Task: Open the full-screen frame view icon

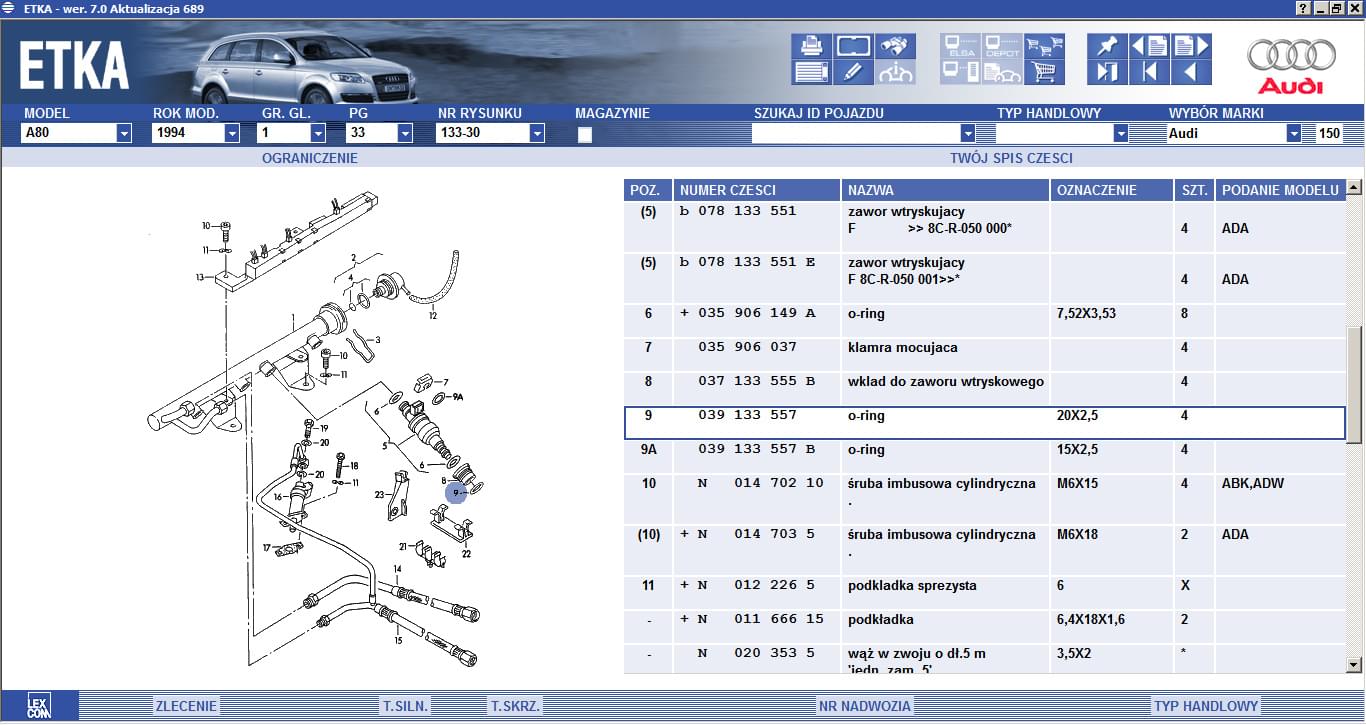Action: (x=853, y=46)
